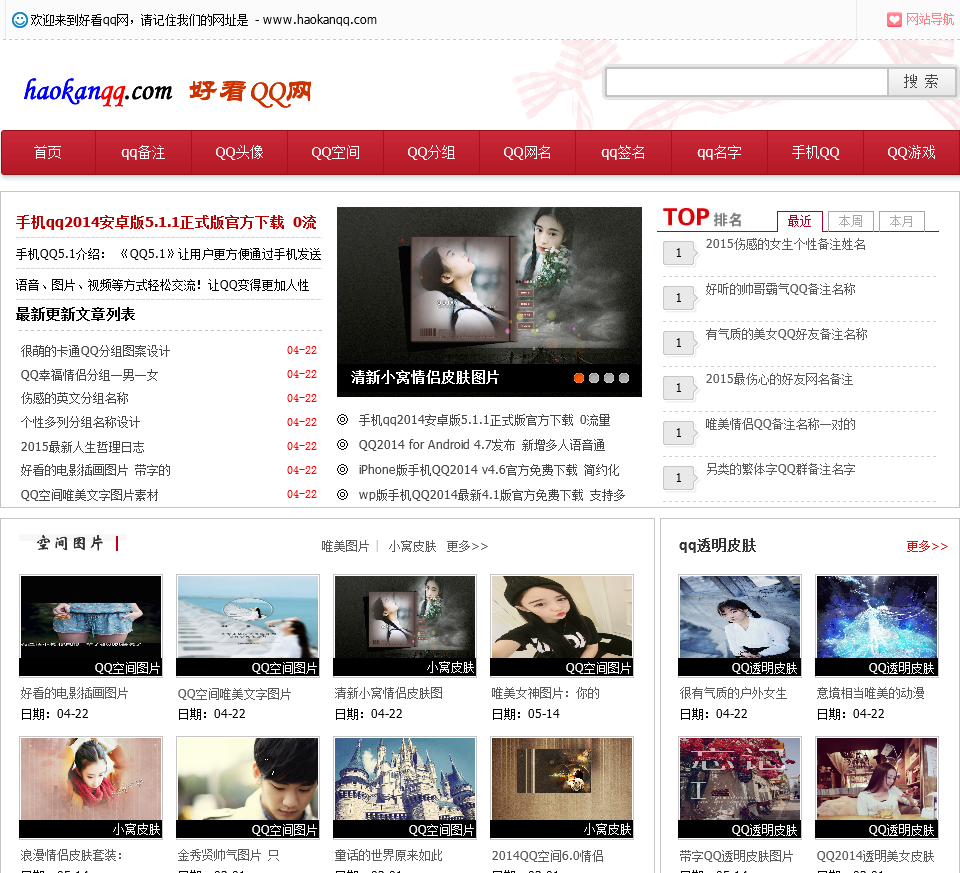The image size is (960, 873).
Task: Open the 手机QQ menu item
Action: click(x=816, y=152)
